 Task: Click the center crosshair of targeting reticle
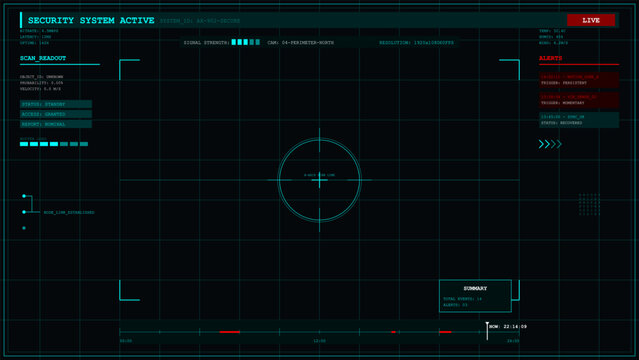pyautogui.click(x=320, y=180)
